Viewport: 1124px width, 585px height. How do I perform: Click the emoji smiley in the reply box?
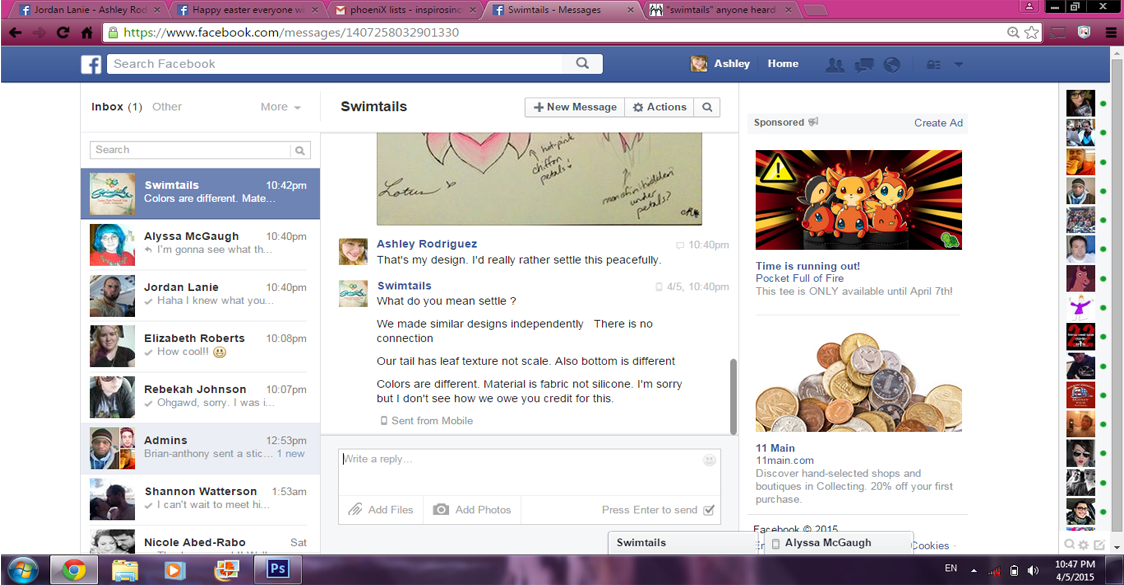tap(709, 460)
